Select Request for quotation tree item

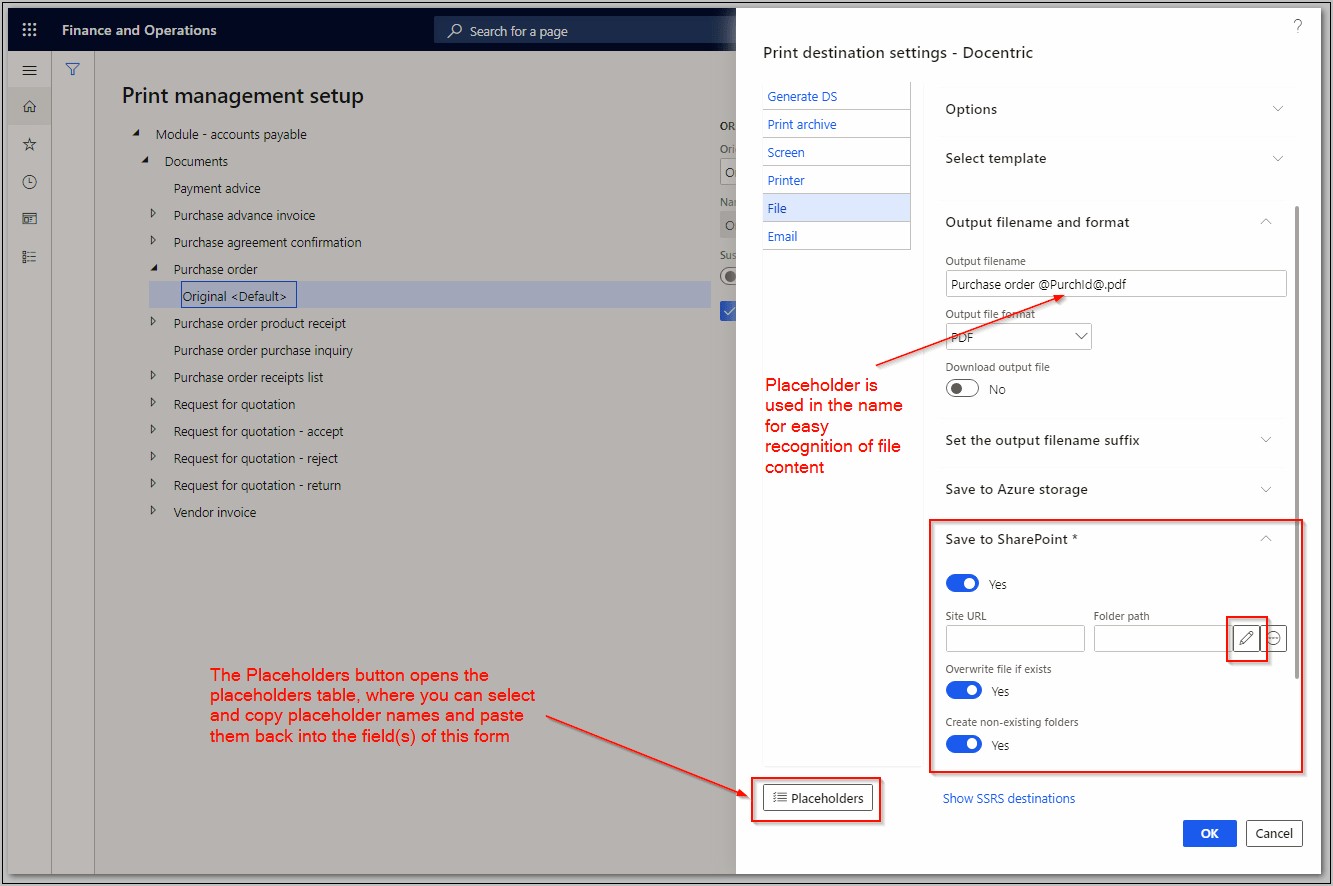(x=234, y=404)
